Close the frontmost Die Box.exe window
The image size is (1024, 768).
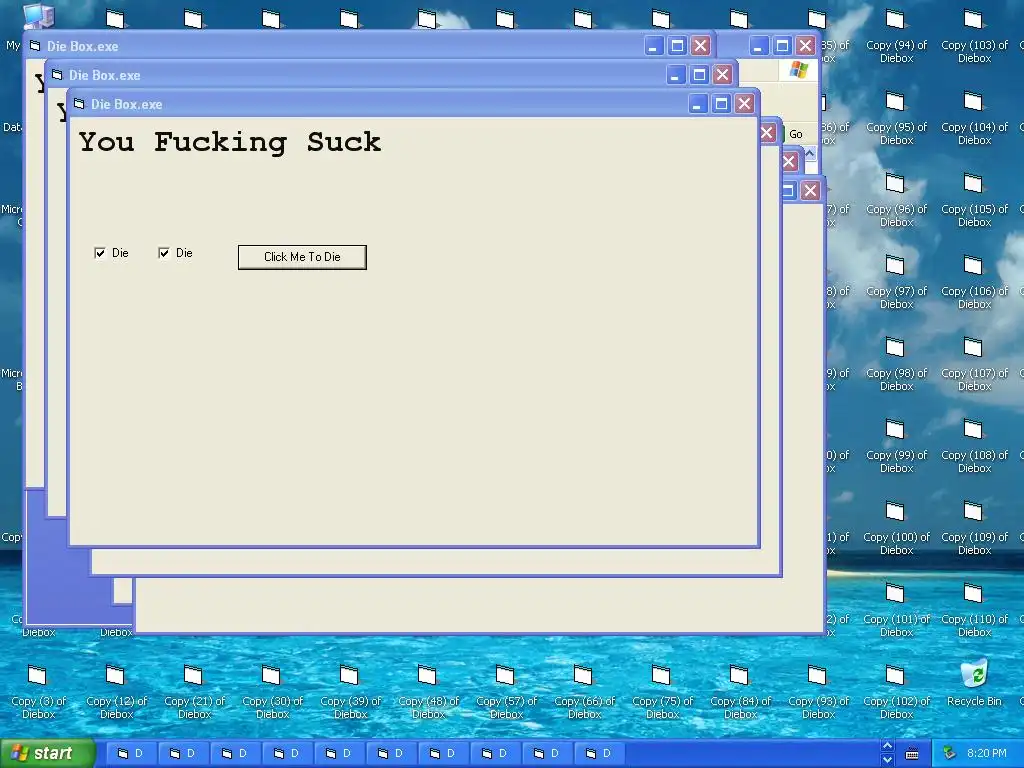tap(744, 104)
